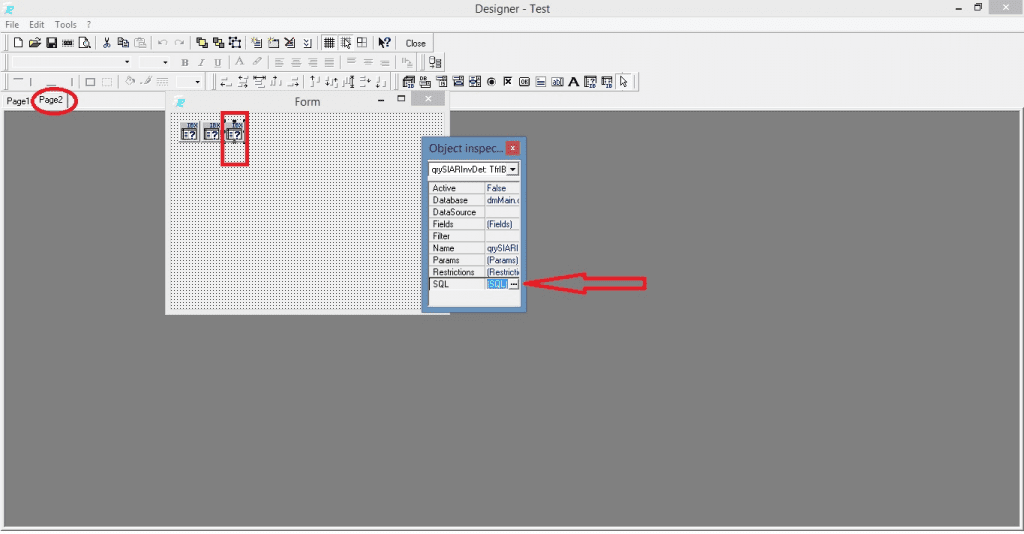
Task: Click the Bring to front icon
Action: tap(202, 43)
